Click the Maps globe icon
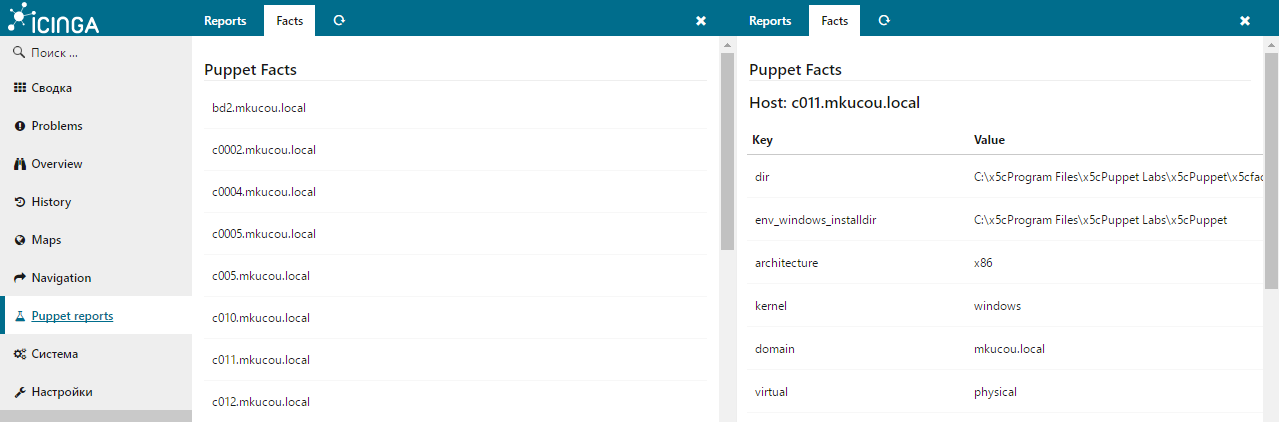The height and width of the screenshot is (422, 1279). coord(19,240)
